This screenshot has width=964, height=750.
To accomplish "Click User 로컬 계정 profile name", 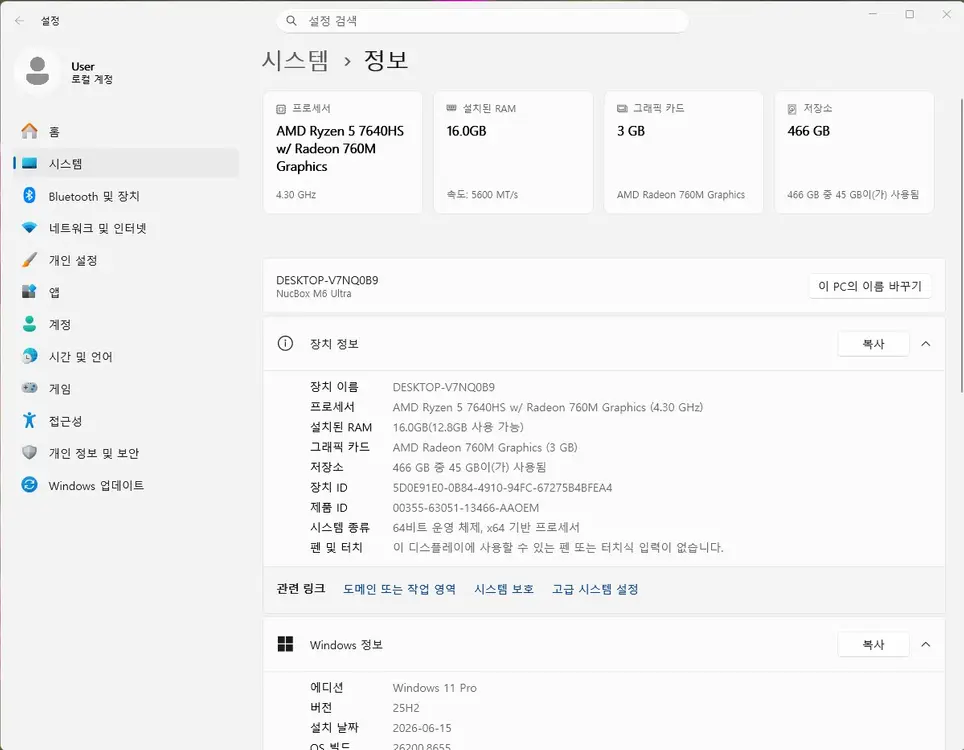I will [x=92, y=72].
